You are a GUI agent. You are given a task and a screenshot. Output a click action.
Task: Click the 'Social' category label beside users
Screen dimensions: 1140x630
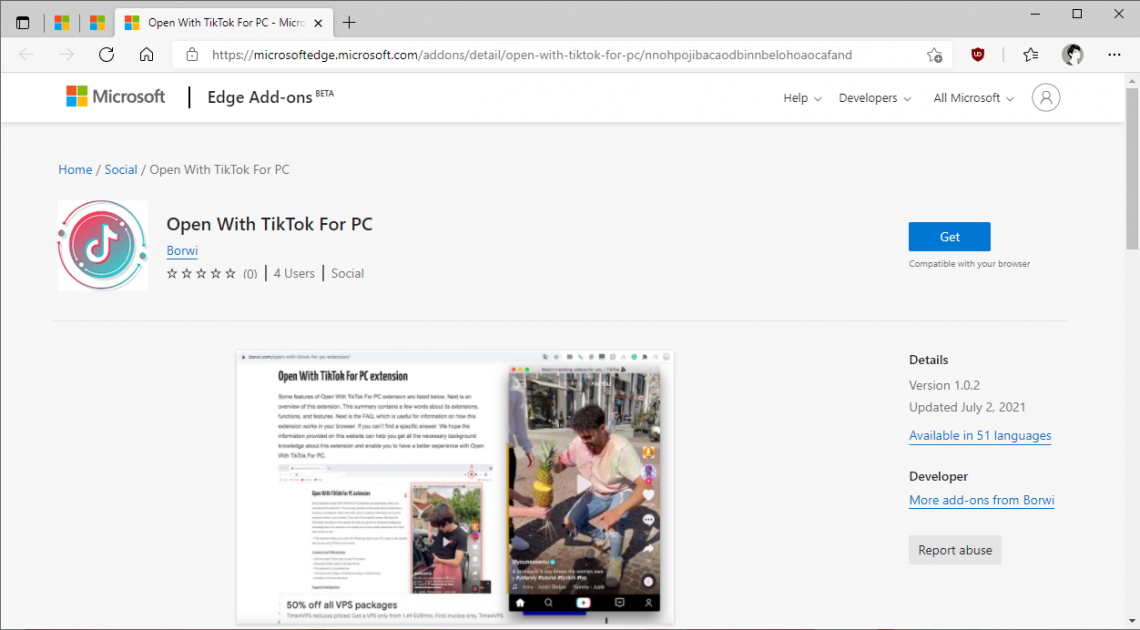click(348, 273)
